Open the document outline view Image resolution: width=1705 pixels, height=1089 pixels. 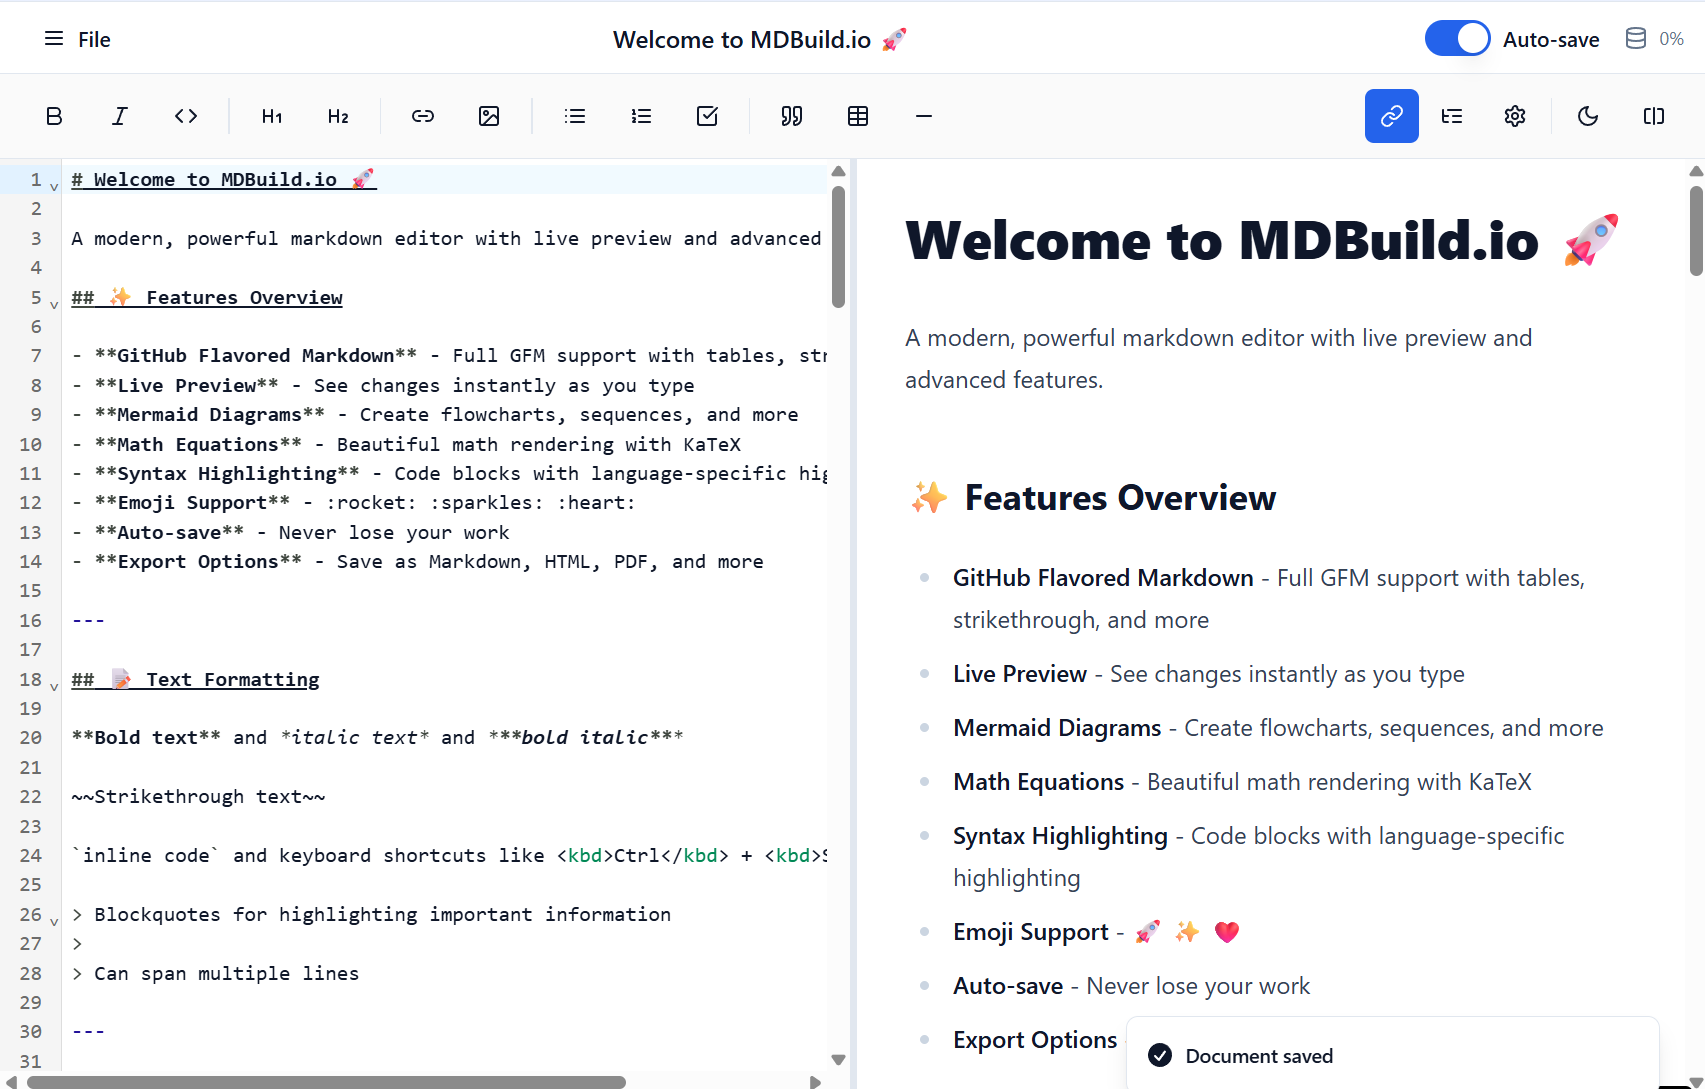point(1451,116)
